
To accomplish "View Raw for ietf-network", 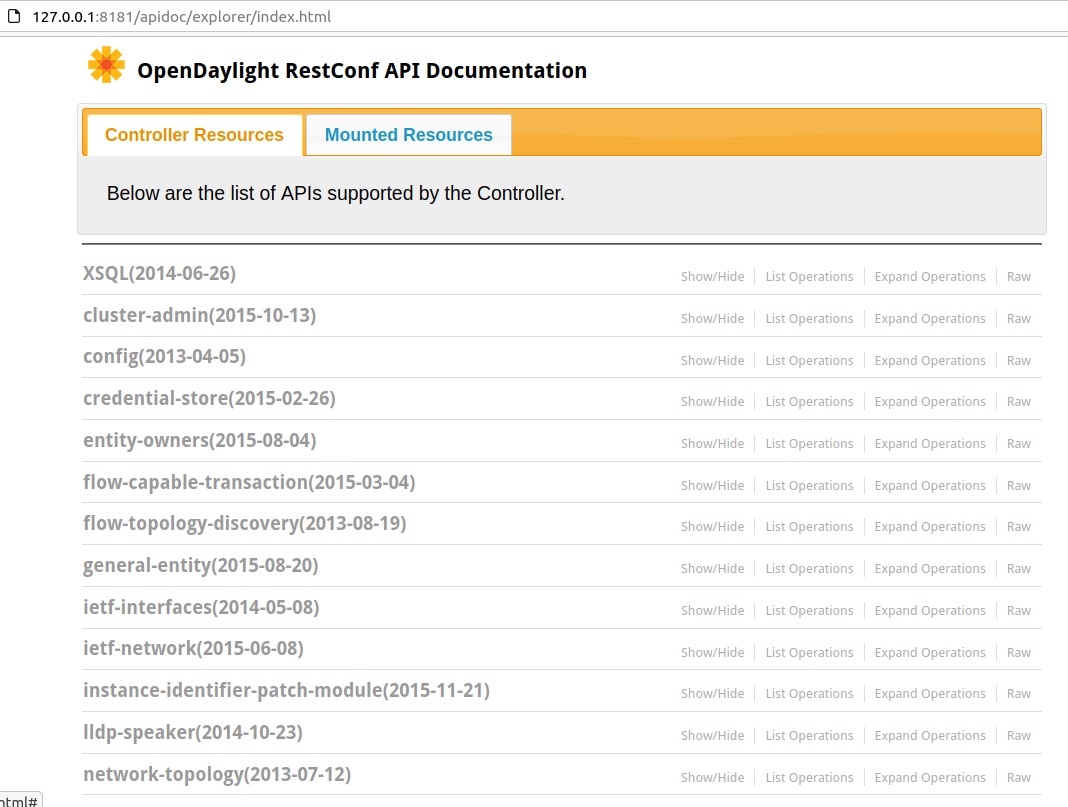I will tap(1019, 652).
